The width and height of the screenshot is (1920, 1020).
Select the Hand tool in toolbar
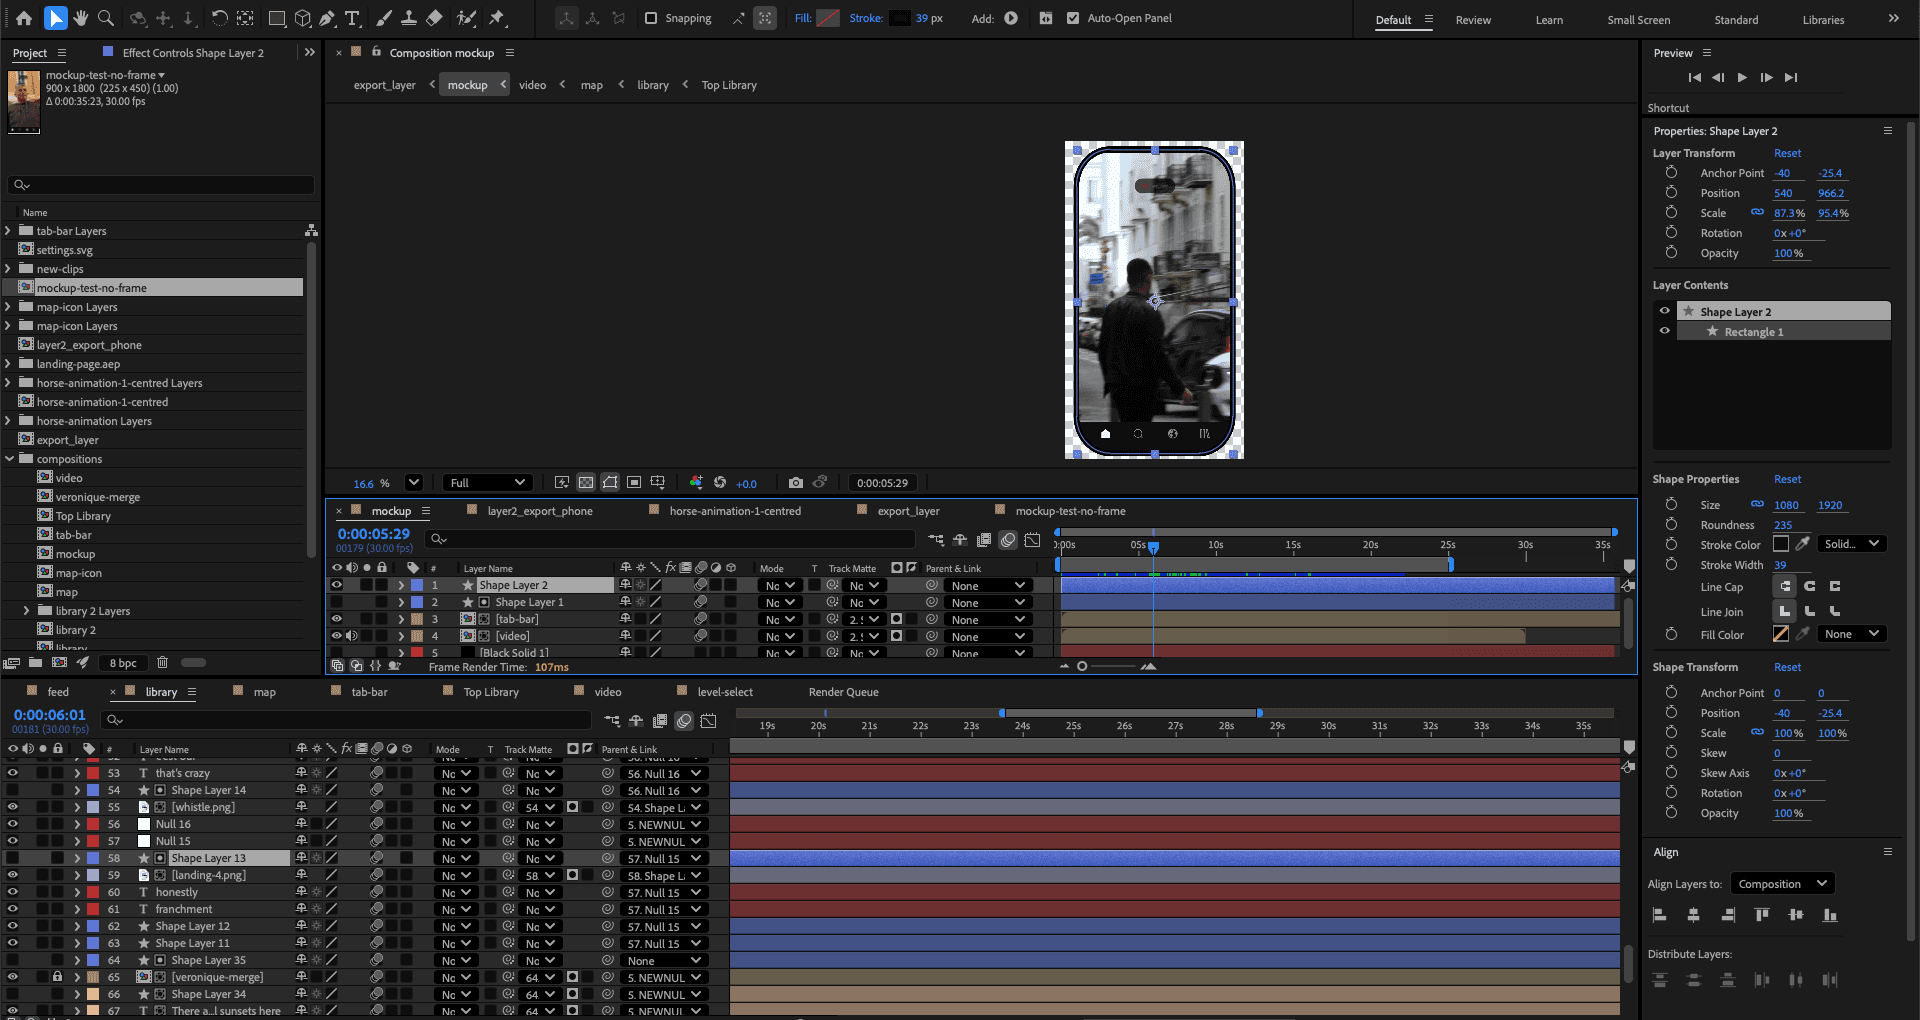coord(80,18)
